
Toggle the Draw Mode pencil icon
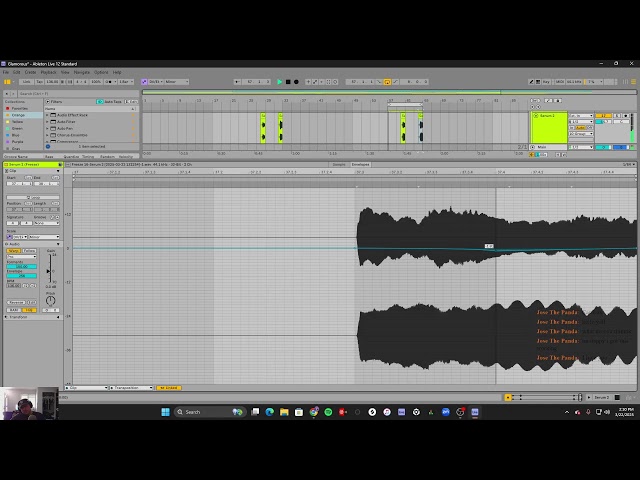(x=531, y=82)
